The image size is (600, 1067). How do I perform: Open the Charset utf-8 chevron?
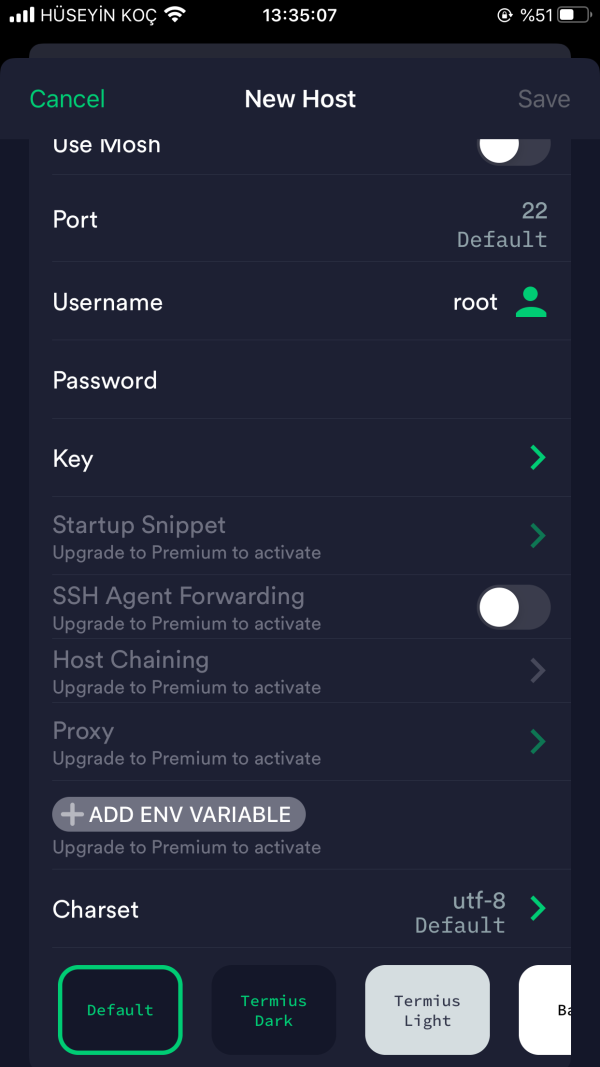(538, 908)
